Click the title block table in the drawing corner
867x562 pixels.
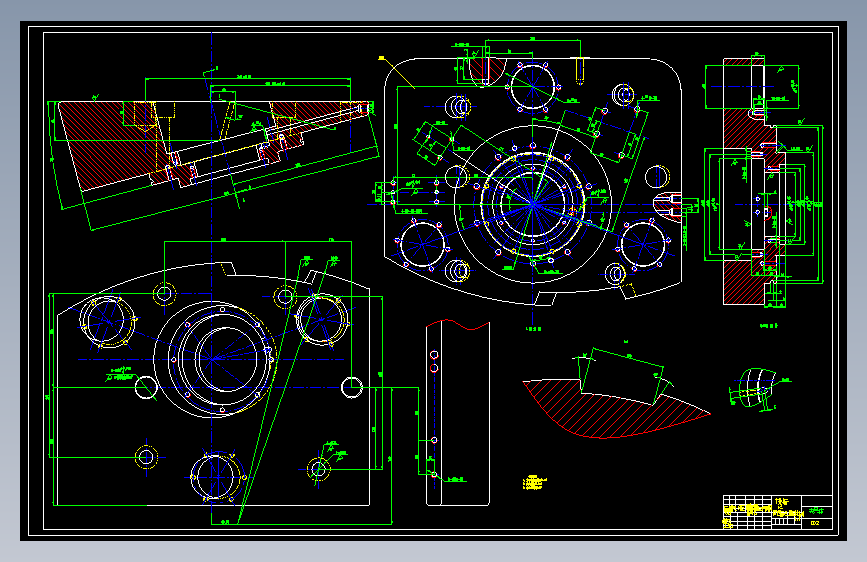pos(777,512)
